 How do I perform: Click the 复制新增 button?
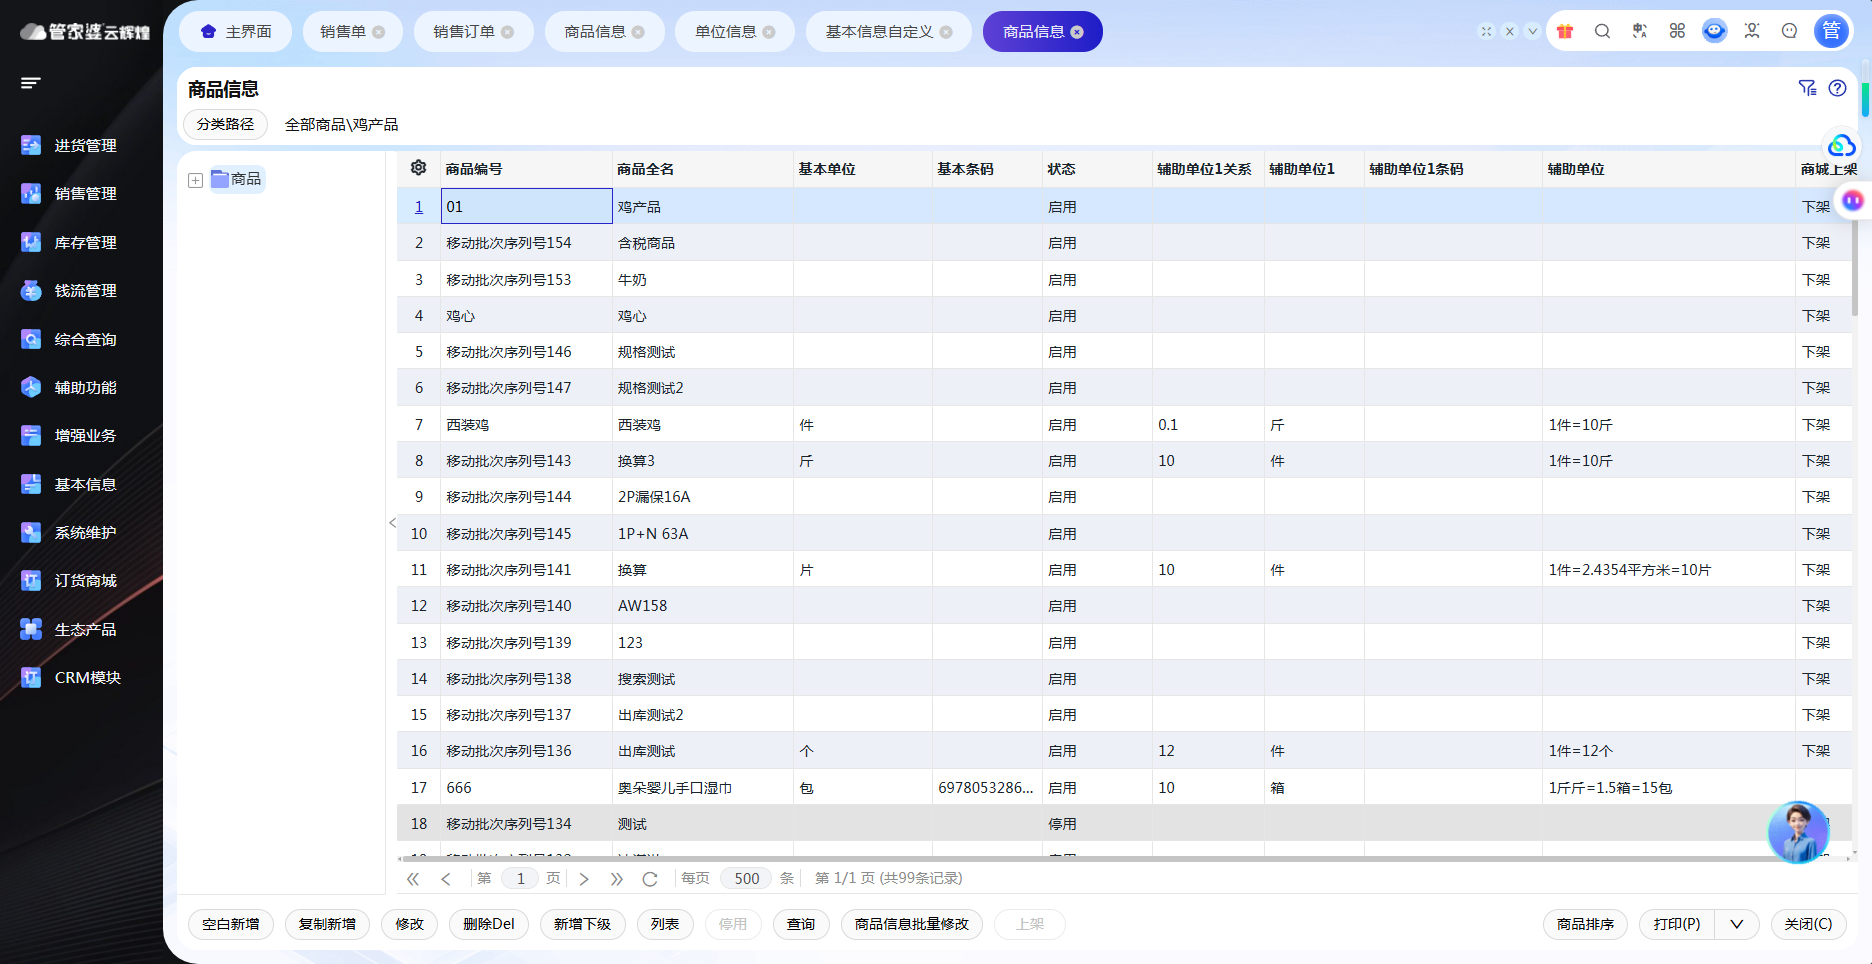(327, 924)
